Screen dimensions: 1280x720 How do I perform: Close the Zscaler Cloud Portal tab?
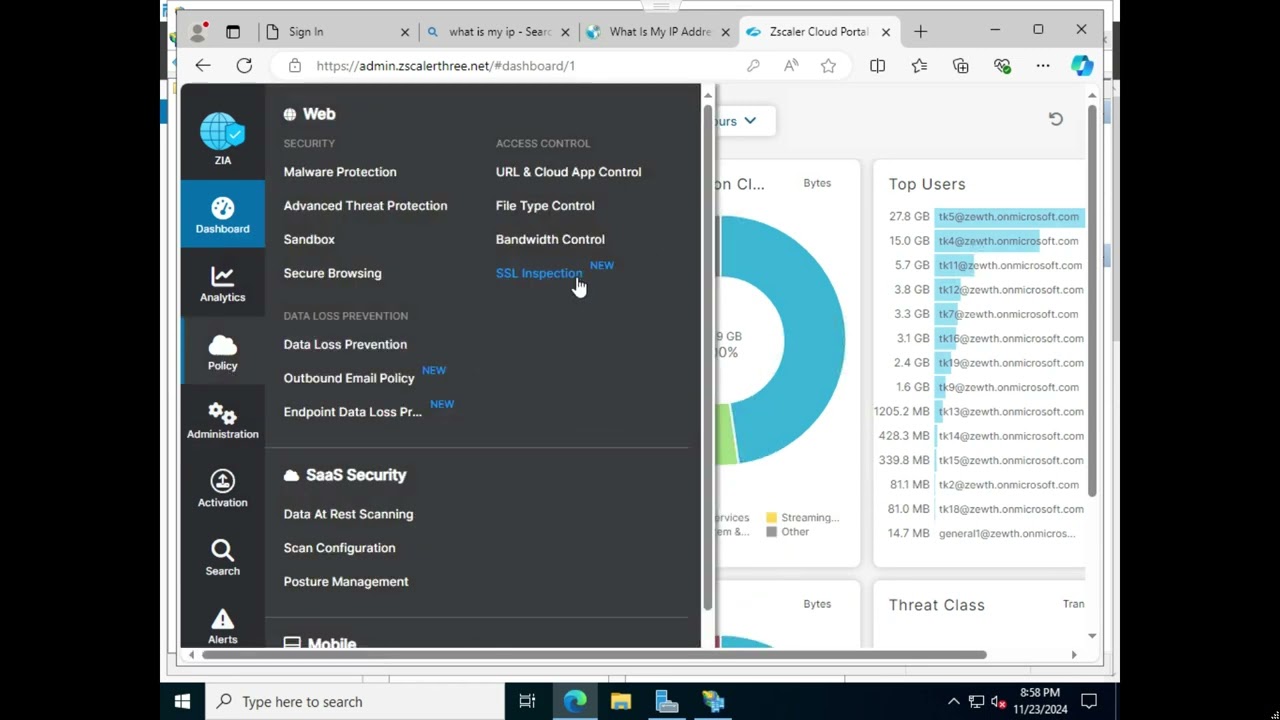[885, 32]
